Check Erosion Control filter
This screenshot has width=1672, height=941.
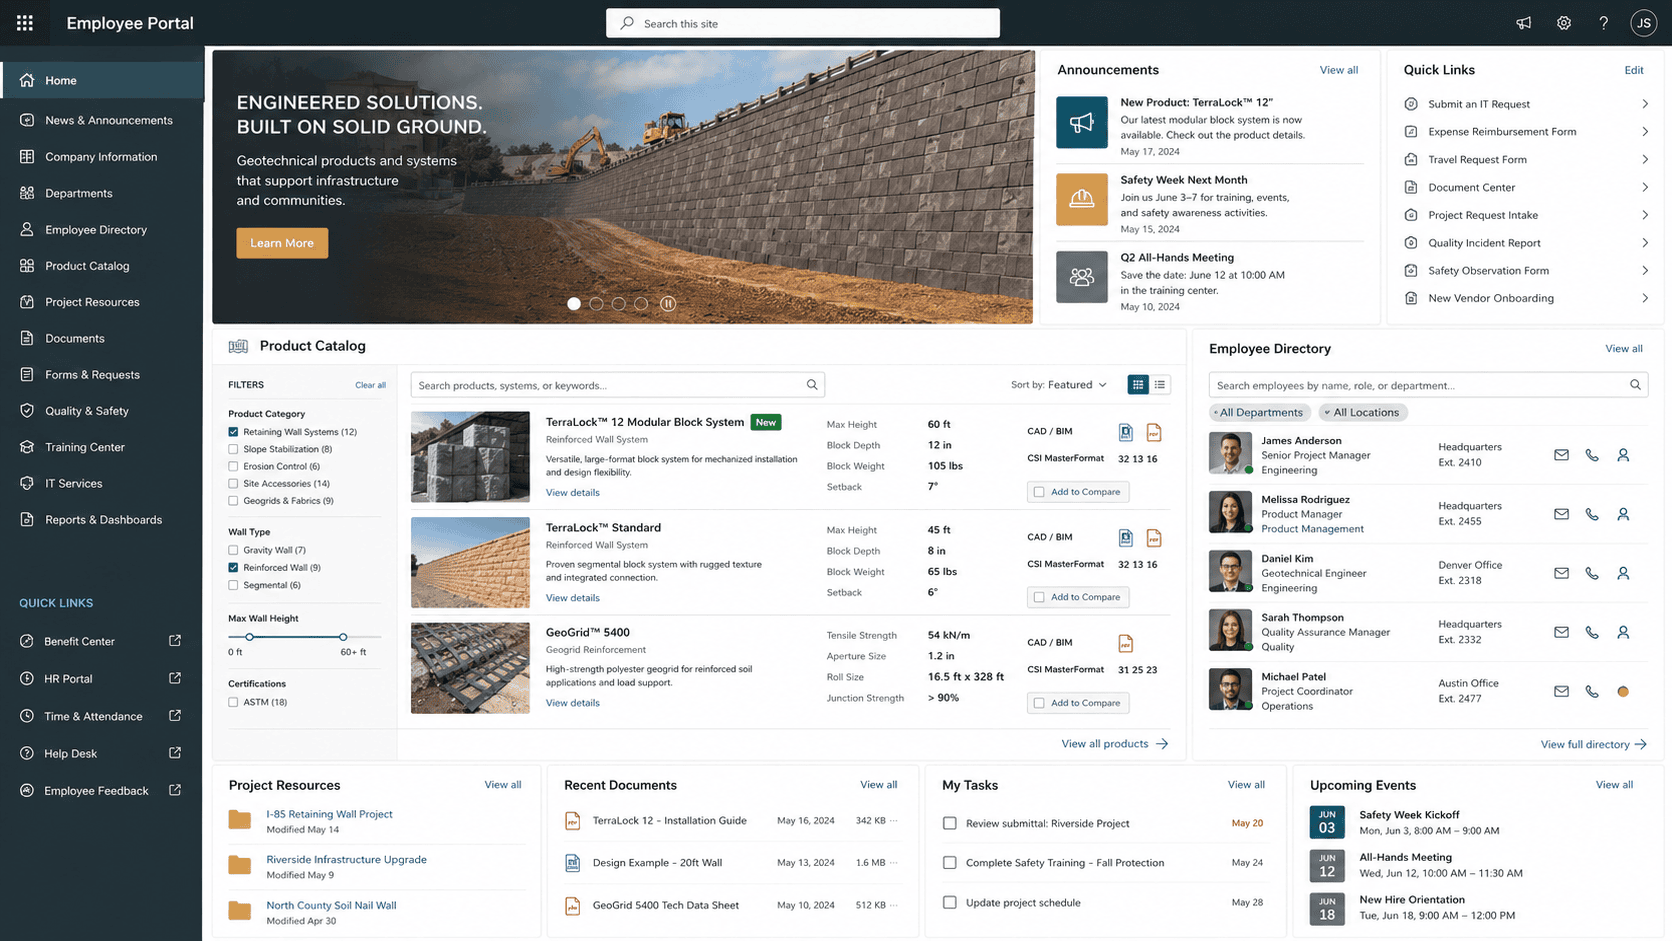pos(233,466)
